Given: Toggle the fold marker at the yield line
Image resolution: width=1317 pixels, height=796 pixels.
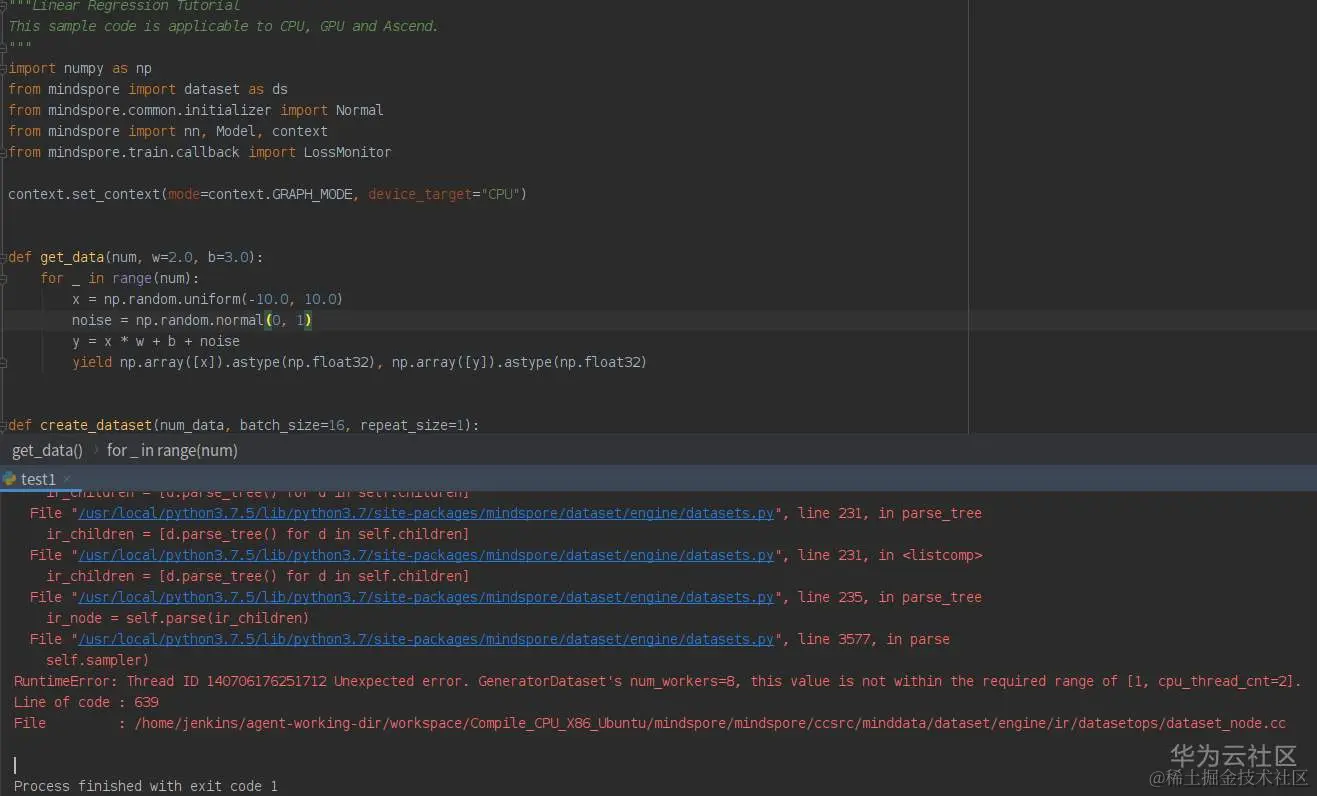Looking at the screenshot, I should (4, 362).
